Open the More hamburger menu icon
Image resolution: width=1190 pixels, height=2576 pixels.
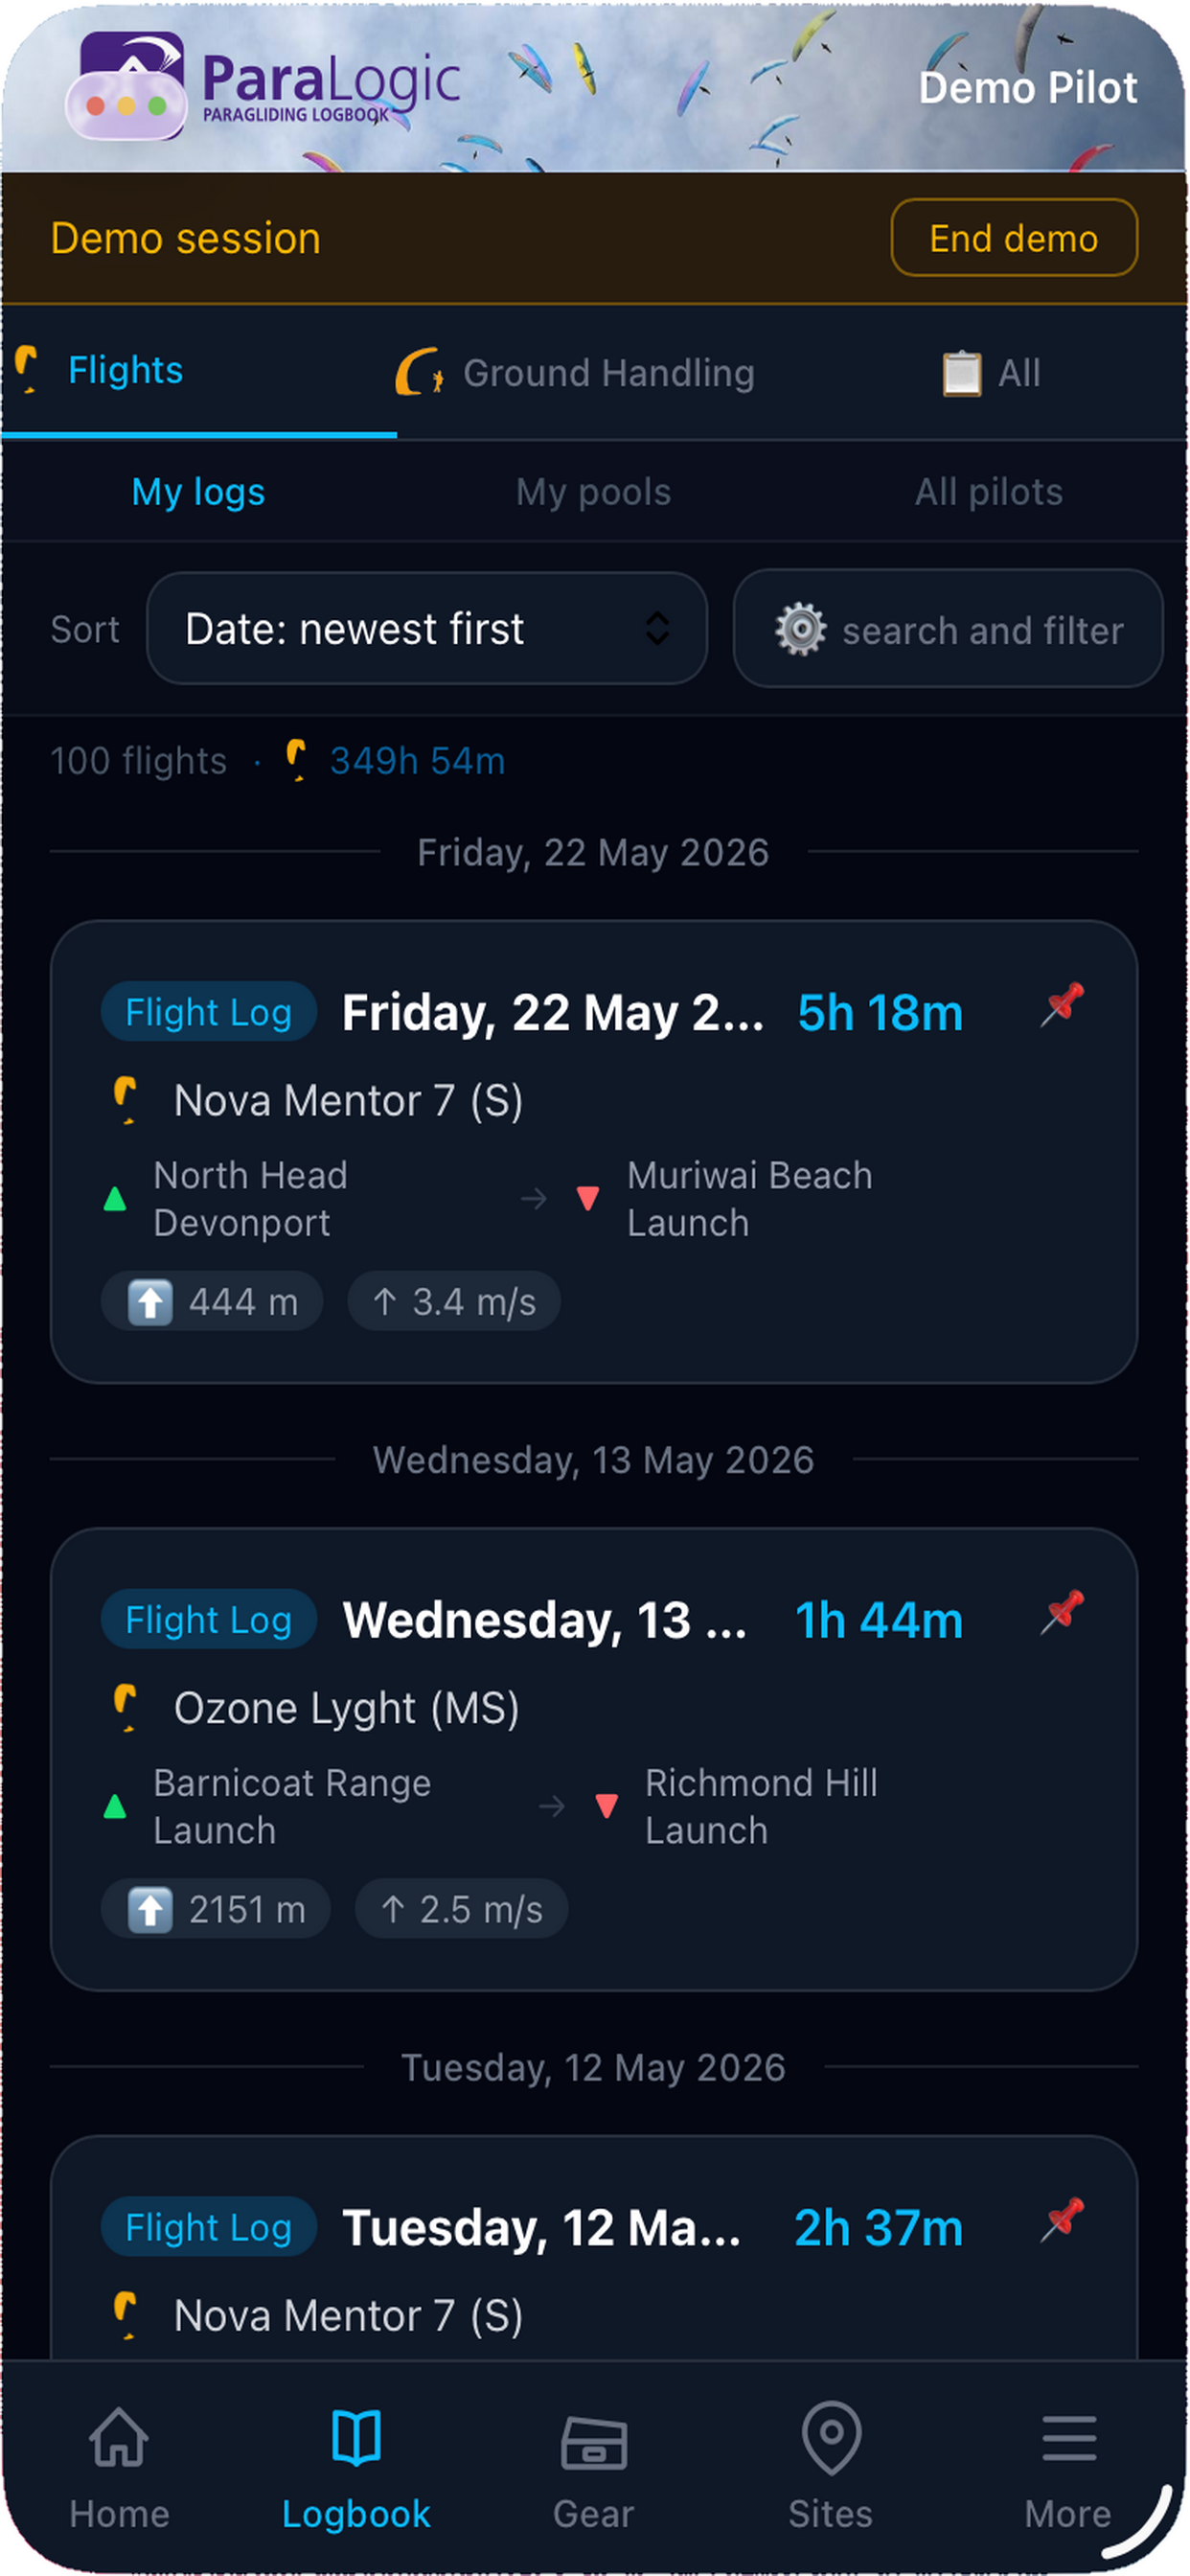1069,2438
